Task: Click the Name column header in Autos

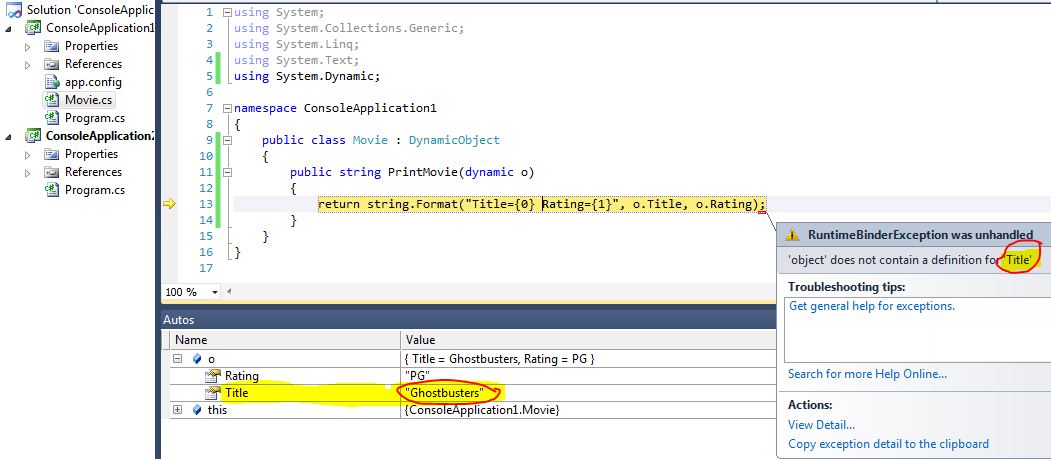Action: pyautogui.click(x=284, y=340)
